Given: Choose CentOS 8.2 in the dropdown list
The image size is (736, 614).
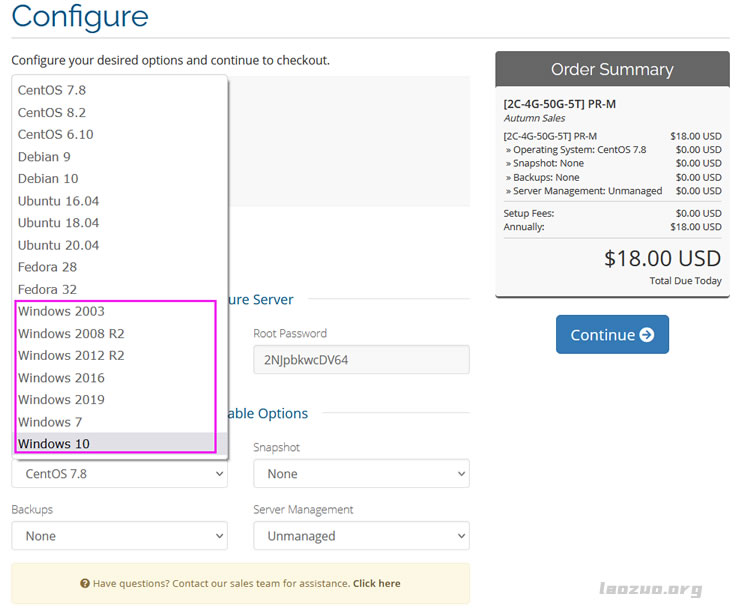Looking at the screenshot, I should pos(52,112).
